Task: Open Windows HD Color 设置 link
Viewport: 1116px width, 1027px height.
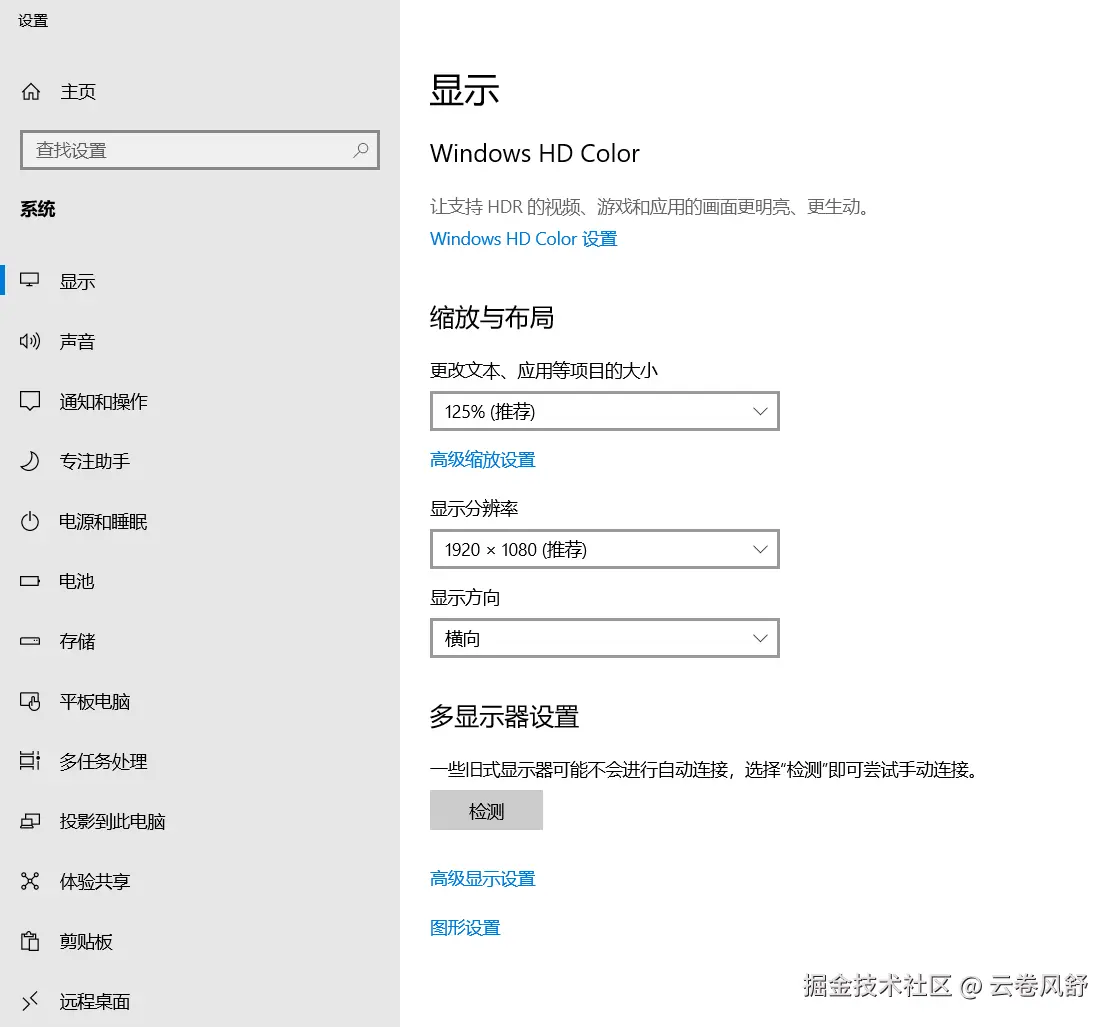Action: coord(523,238)
